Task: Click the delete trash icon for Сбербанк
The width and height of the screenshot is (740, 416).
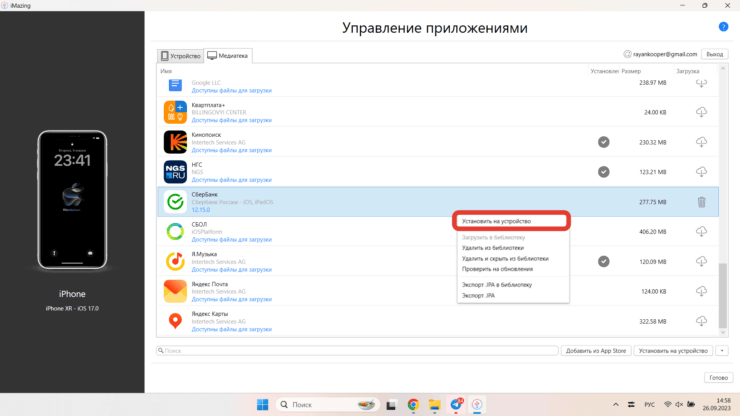Action: click(x=701, y=202)
